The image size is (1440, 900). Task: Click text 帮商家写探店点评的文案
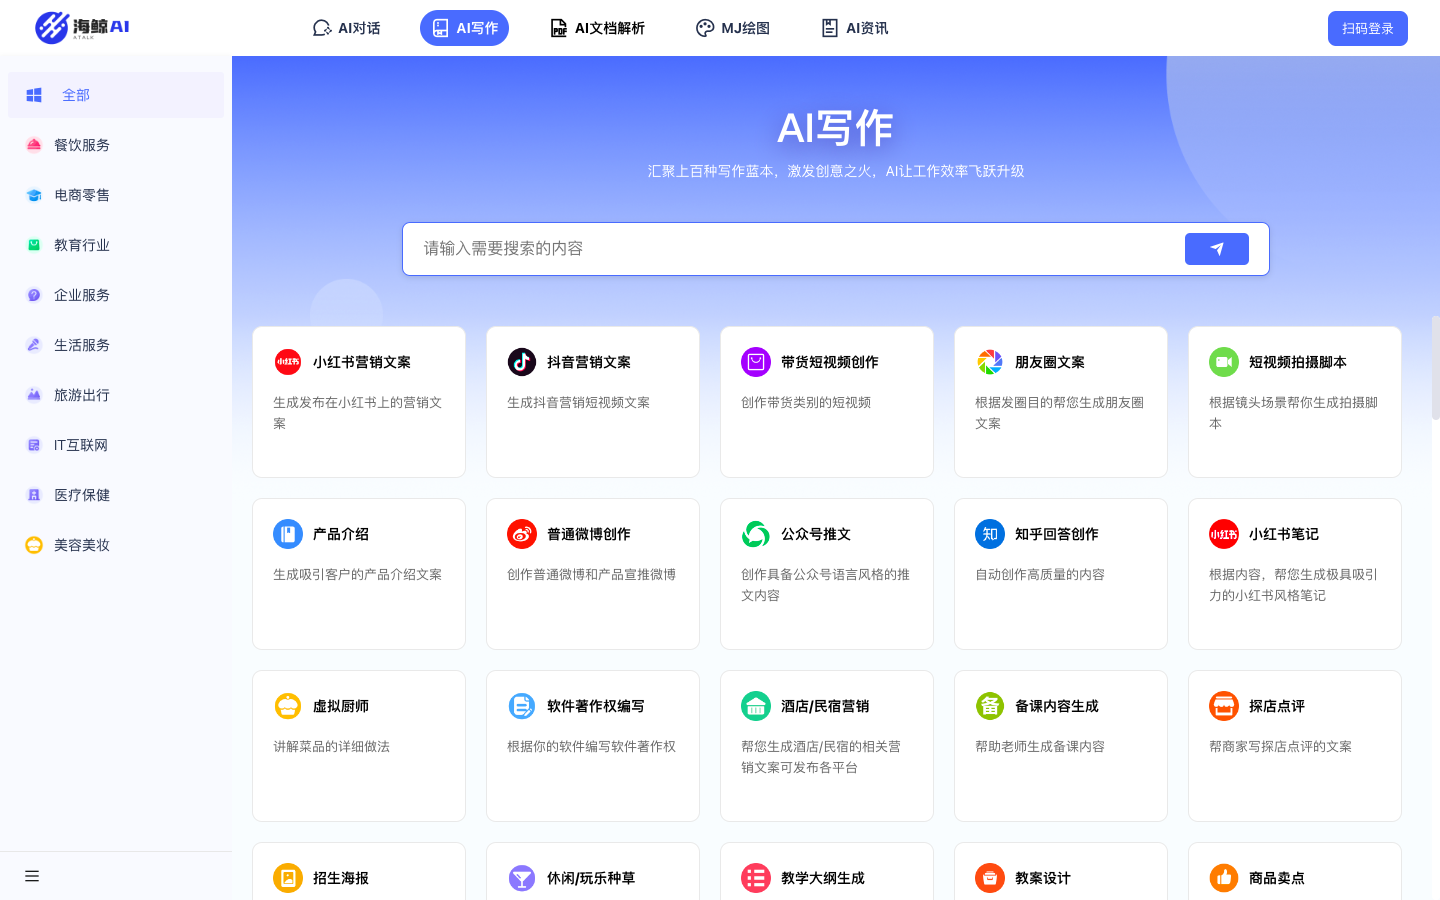click(x=1280, y=746)
